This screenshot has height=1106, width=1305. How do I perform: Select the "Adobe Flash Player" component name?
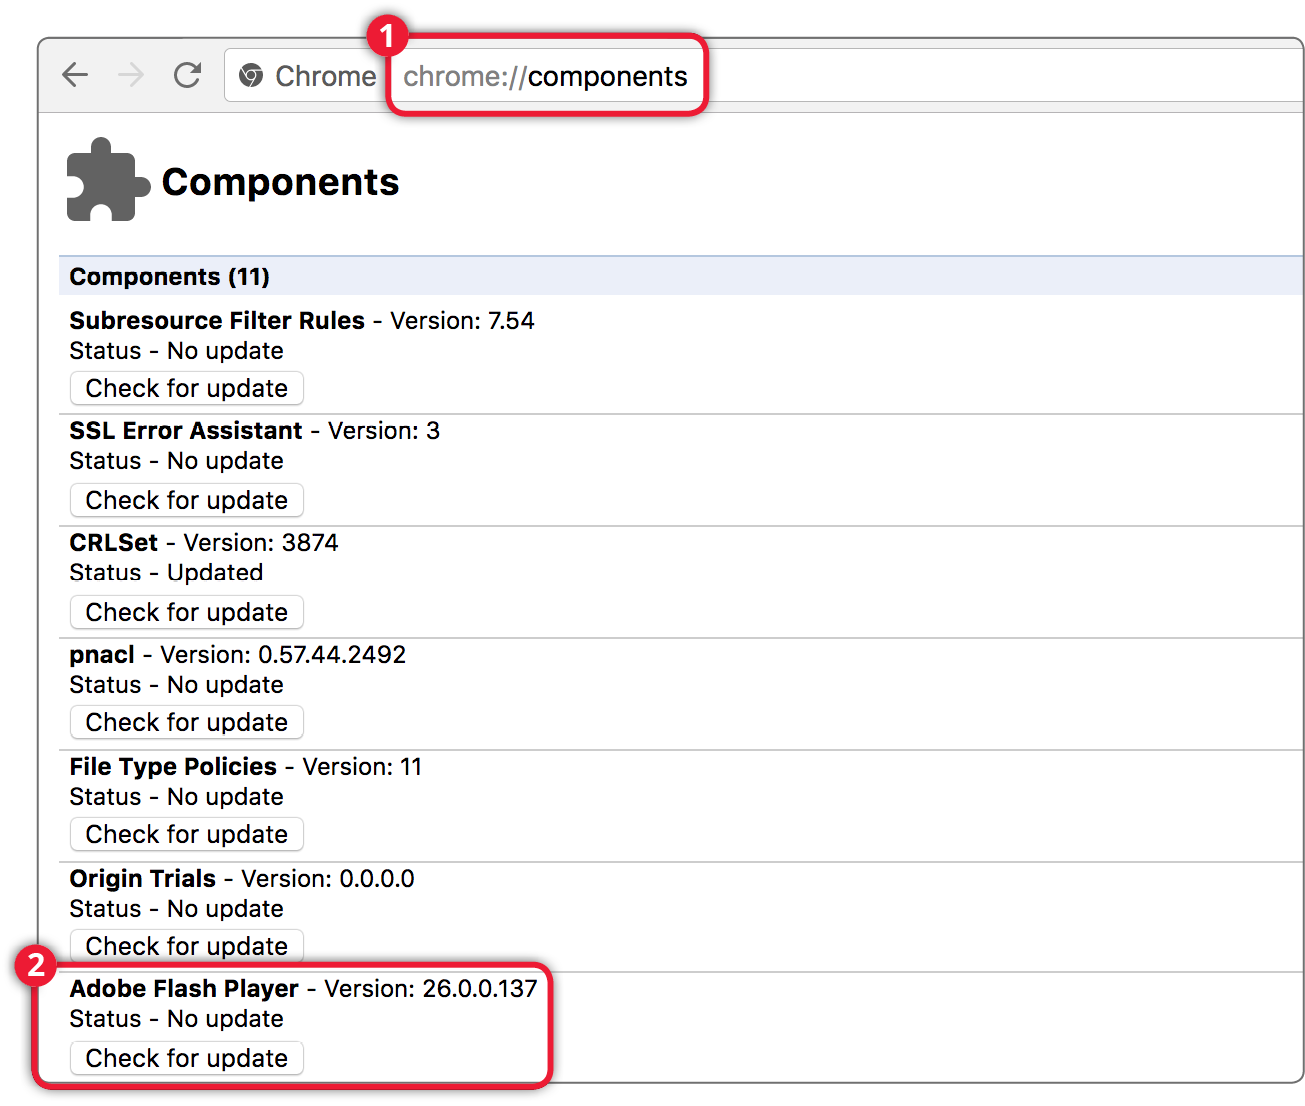coord(184,989)
